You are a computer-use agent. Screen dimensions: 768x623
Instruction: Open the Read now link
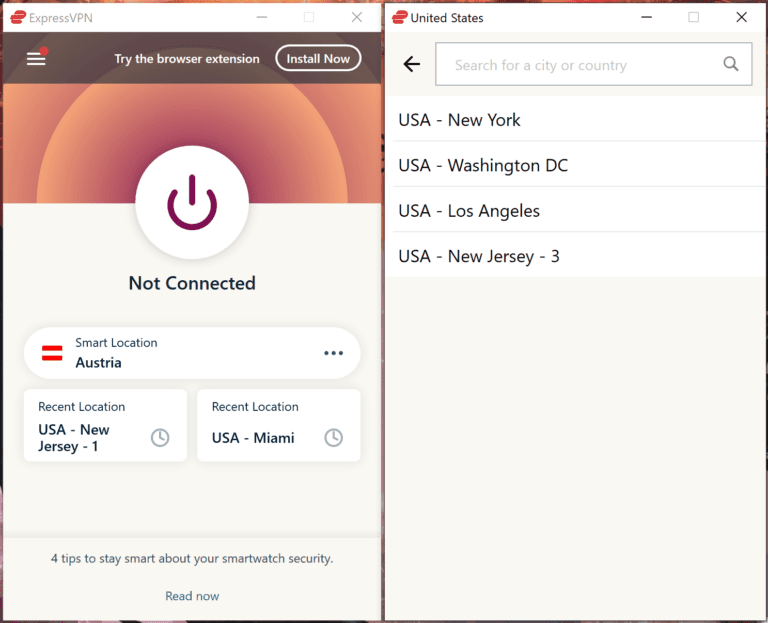click(x=192, y=596)
